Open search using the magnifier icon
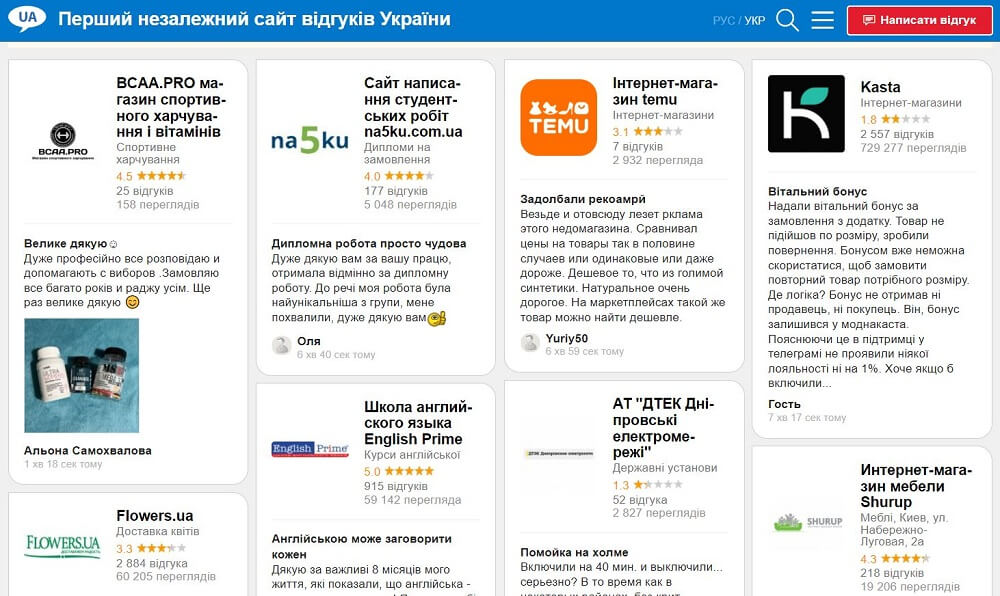Viewport: 1000px width, 596px height. [786, 18]
